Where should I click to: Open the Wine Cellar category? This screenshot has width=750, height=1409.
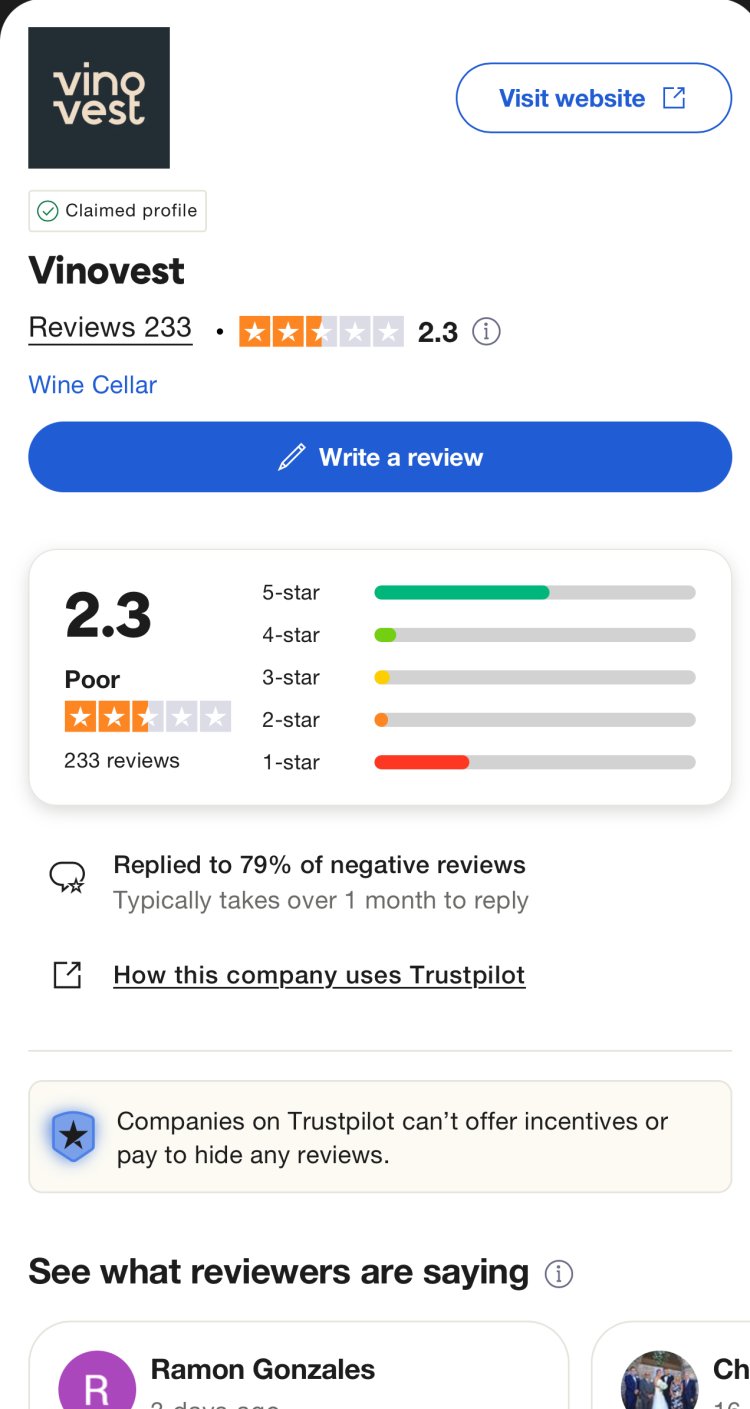click(x=92, y=385)
